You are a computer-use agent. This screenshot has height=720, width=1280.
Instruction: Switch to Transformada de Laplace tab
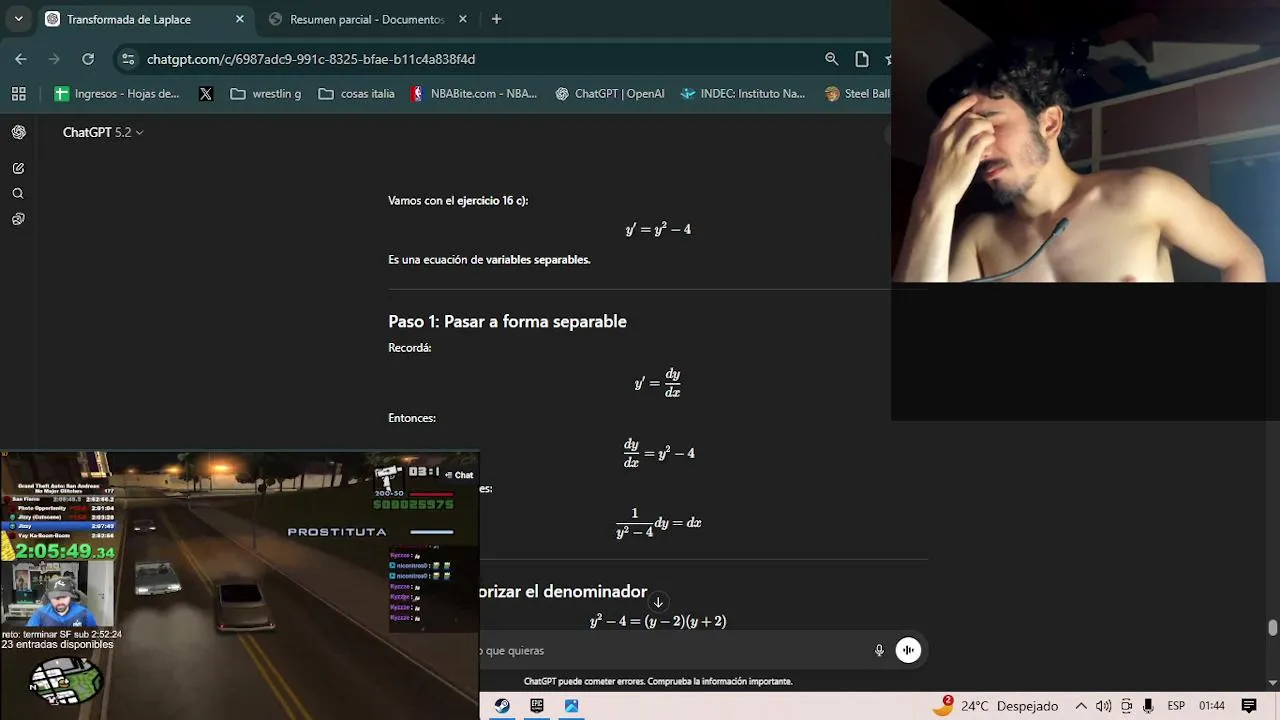click(145, 19)
